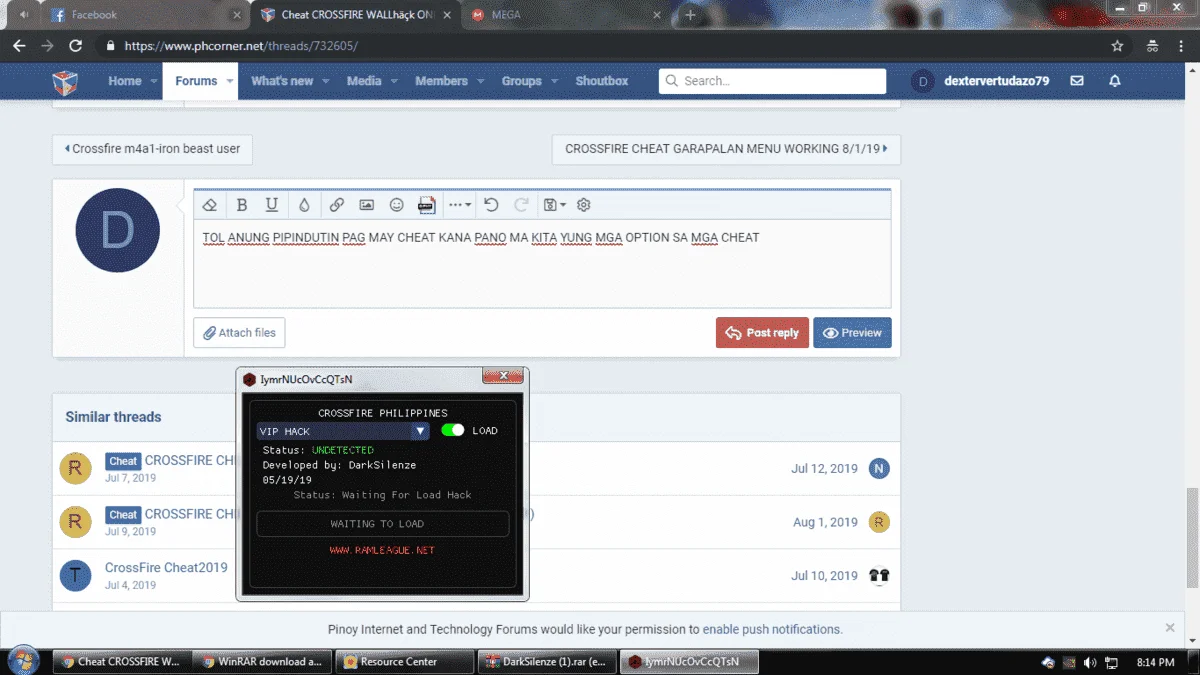
Task: Click the Attach files button
Action: (x=240, y=333)
